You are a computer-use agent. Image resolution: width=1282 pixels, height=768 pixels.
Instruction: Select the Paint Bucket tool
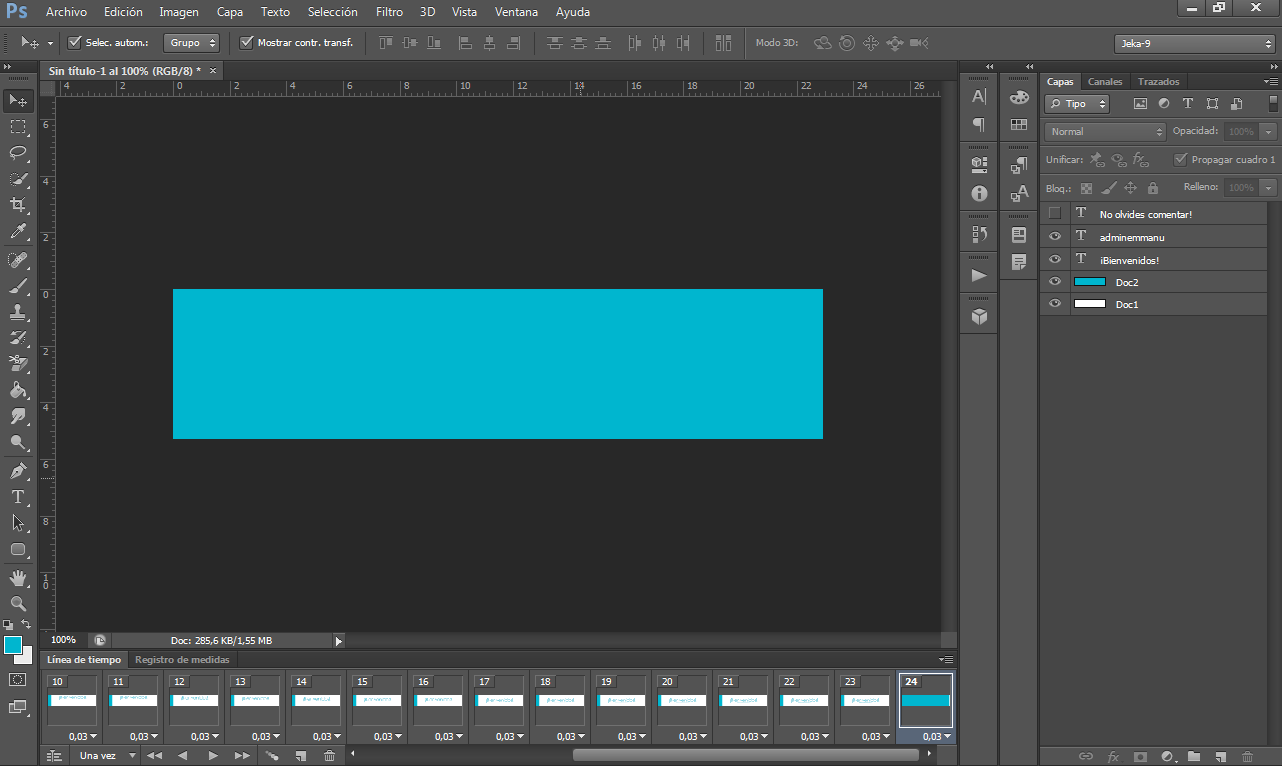[x=18, y=390]
